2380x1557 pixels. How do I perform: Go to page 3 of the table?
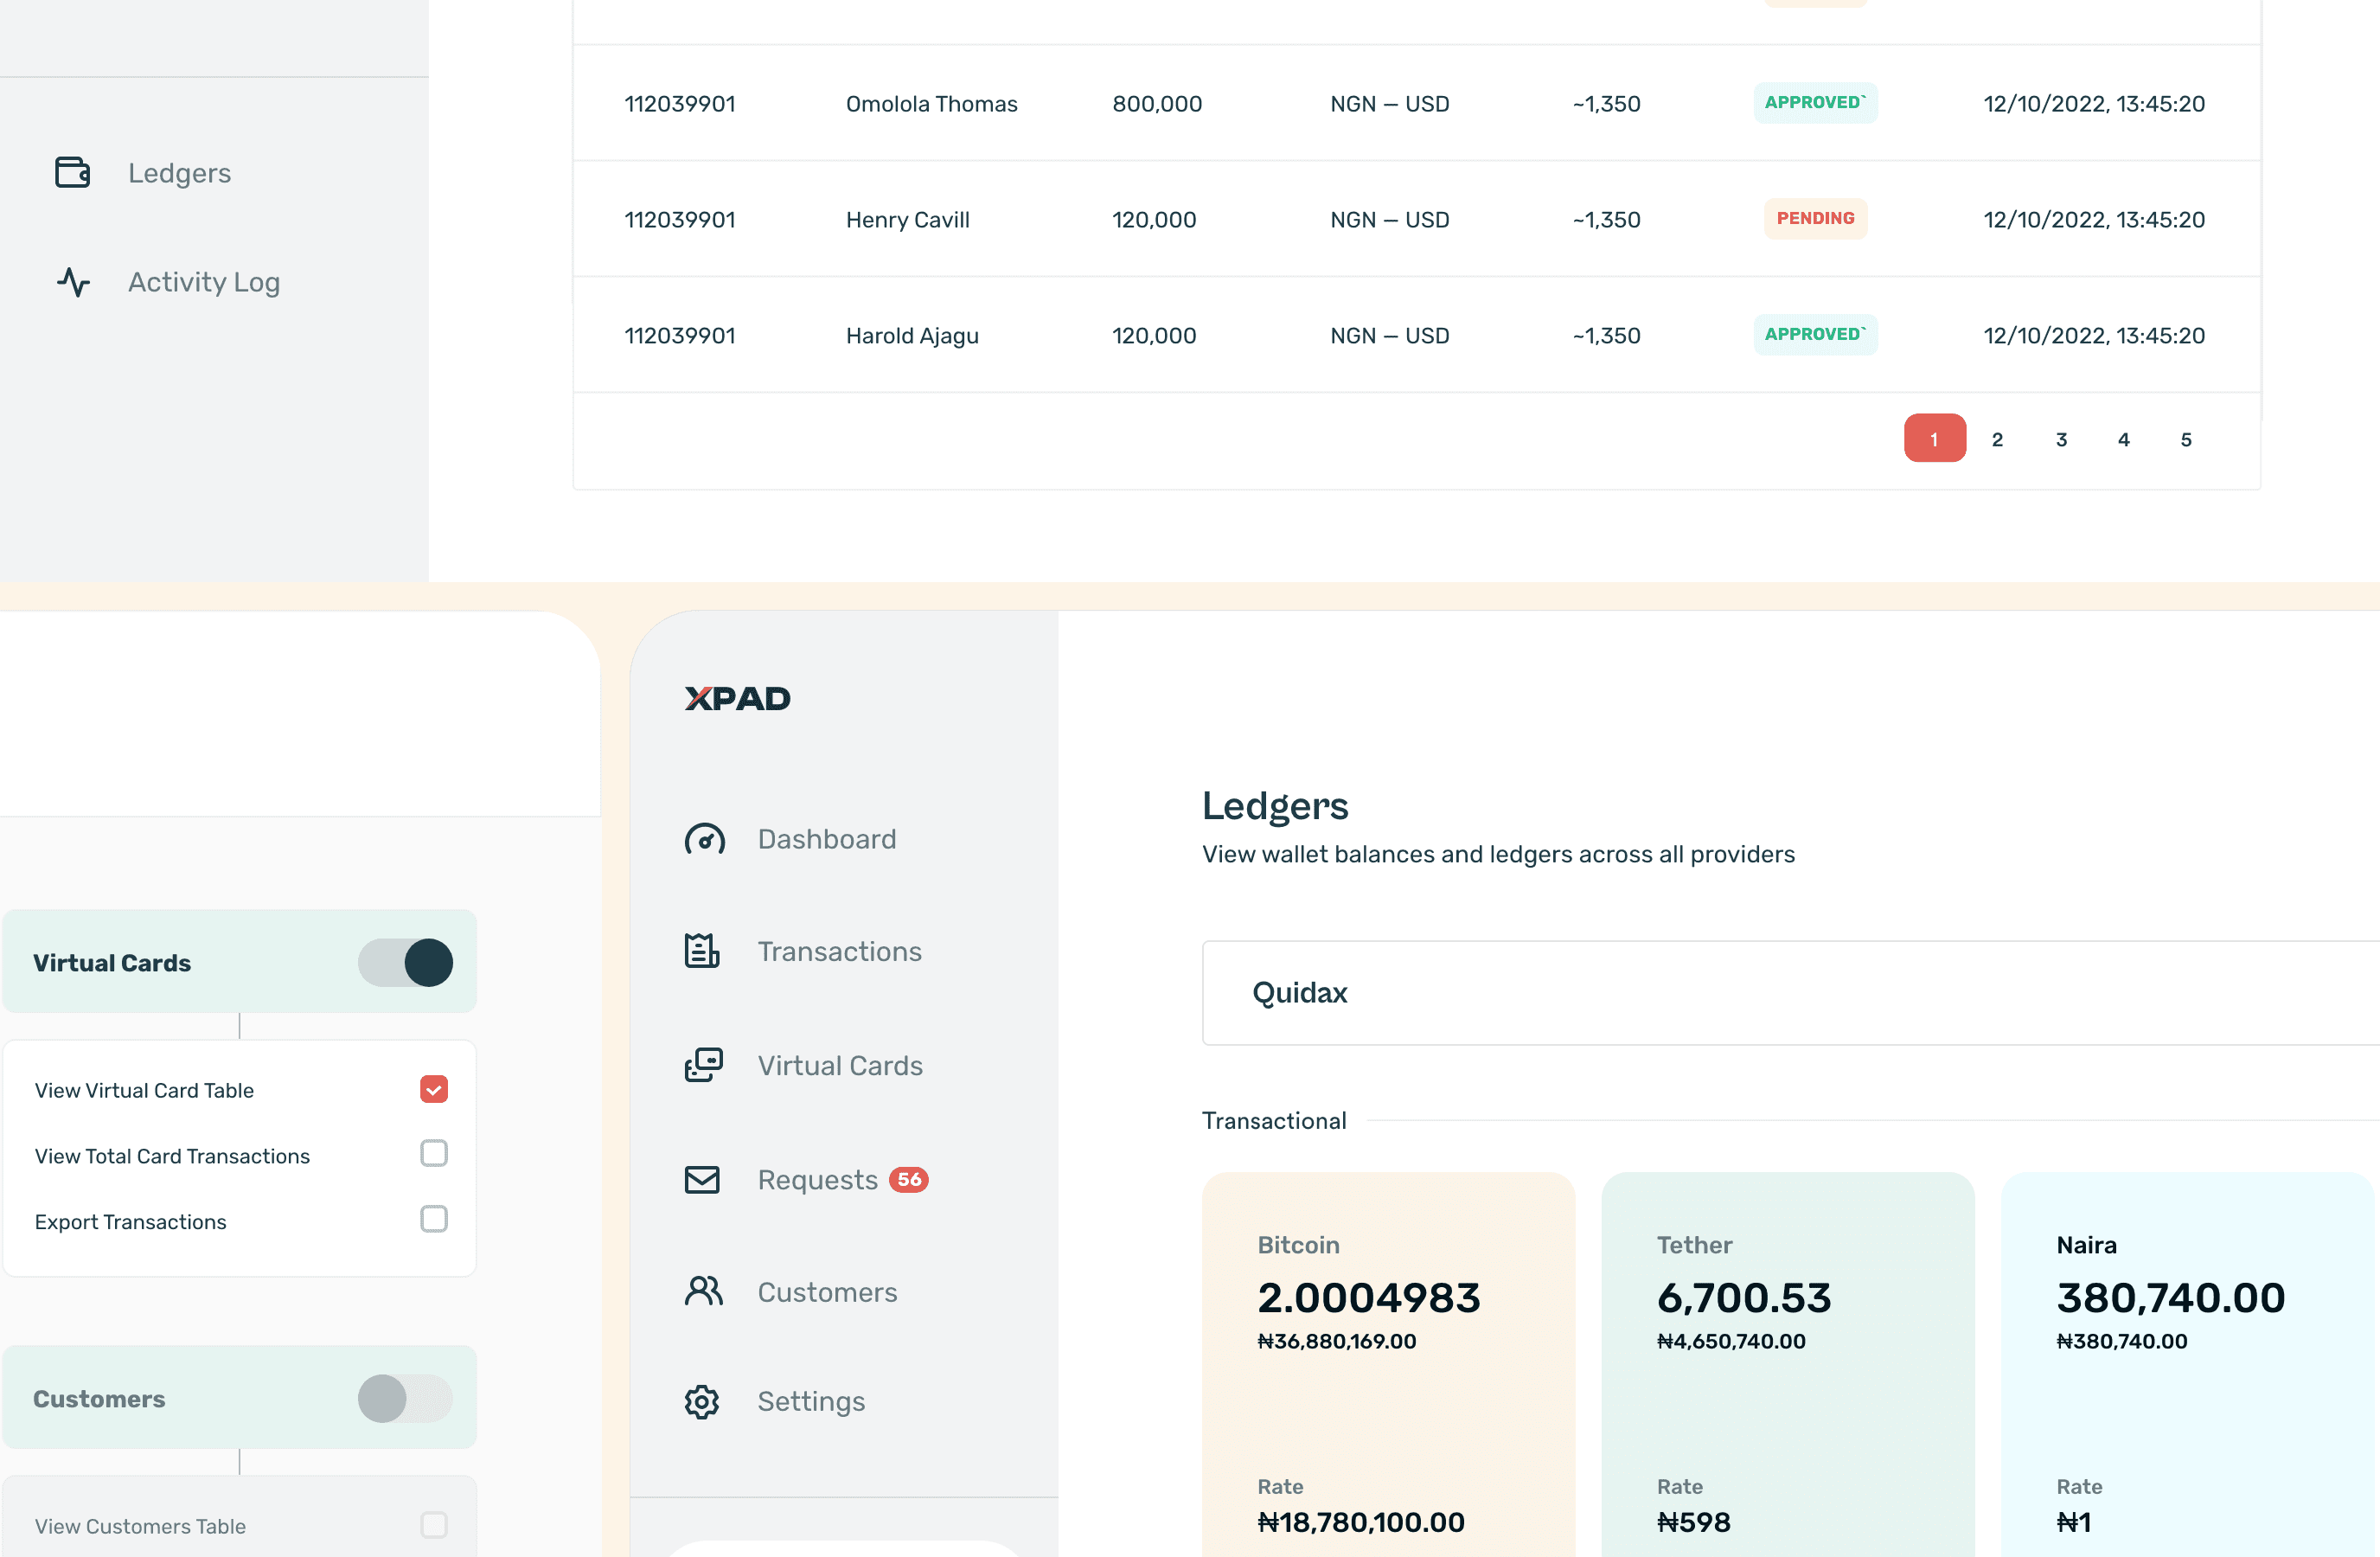[2061, 439]
